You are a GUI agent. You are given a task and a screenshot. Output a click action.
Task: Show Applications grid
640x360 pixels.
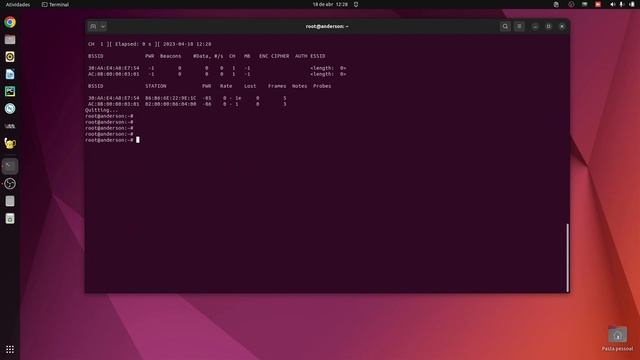[10, 349]
